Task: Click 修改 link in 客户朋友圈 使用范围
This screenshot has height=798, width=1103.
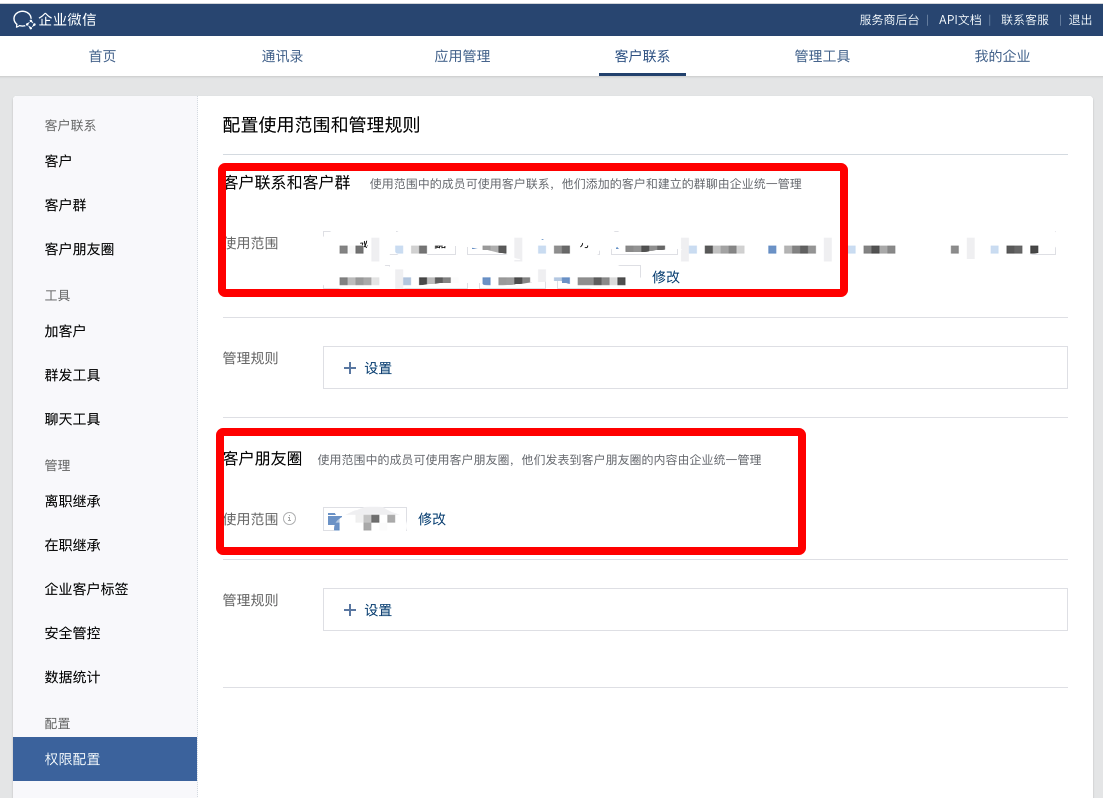Action: (432, 519)
